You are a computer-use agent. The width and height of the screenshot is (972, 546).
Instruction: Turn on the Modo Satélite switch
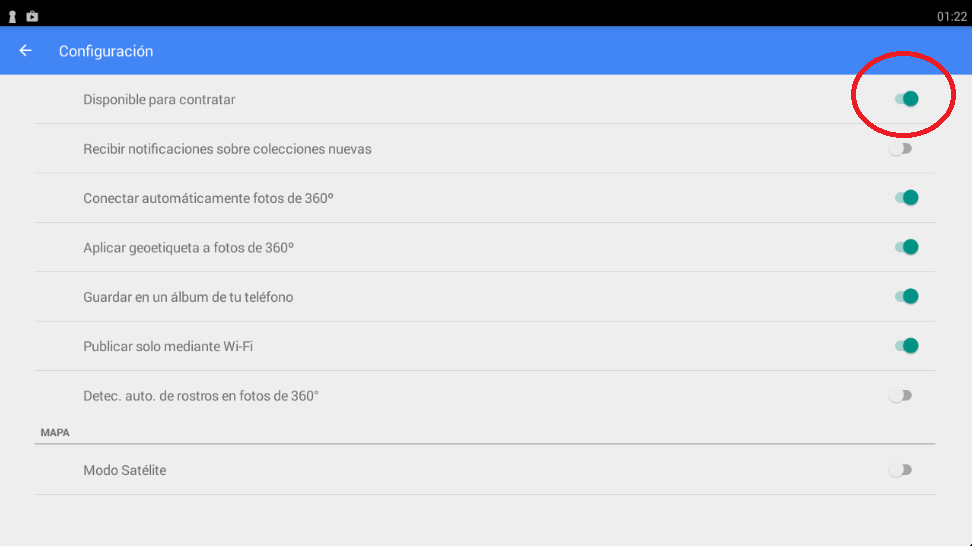coord(900,470)
